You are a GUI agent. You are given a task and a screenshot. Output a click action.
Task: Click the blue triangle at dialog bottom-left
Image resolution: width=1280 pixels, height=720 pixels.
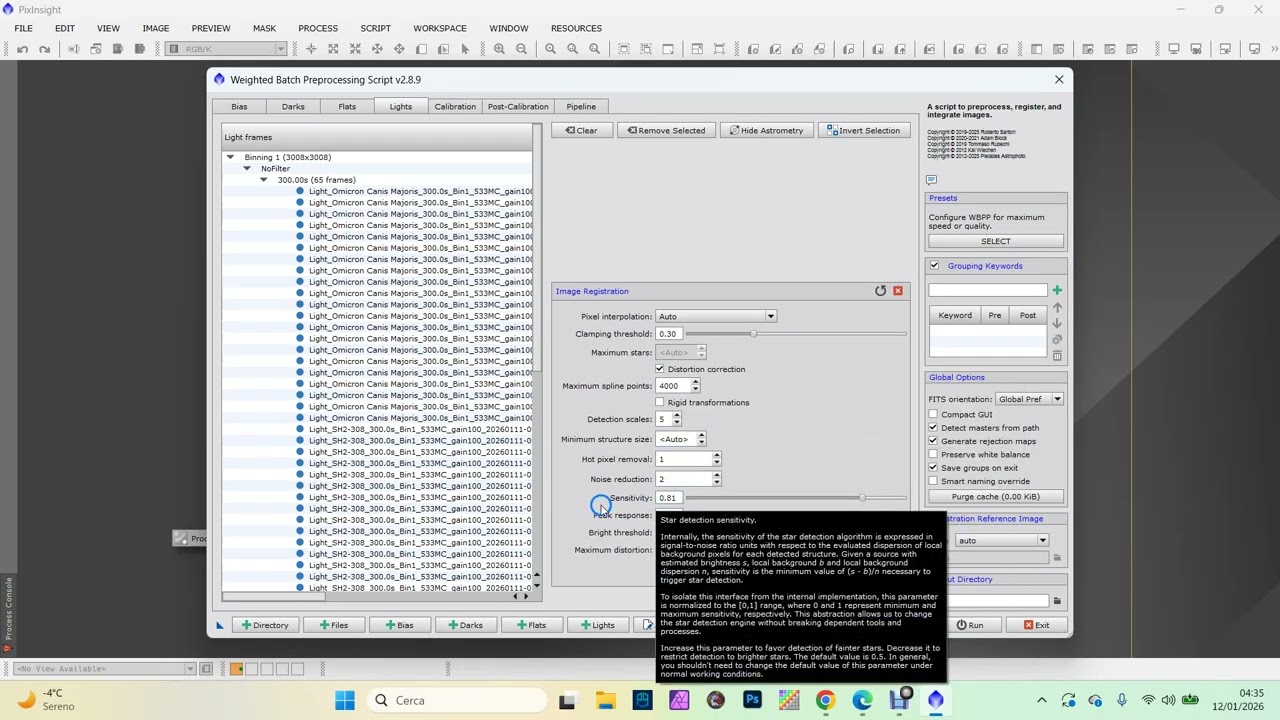(x=220, y=625)
